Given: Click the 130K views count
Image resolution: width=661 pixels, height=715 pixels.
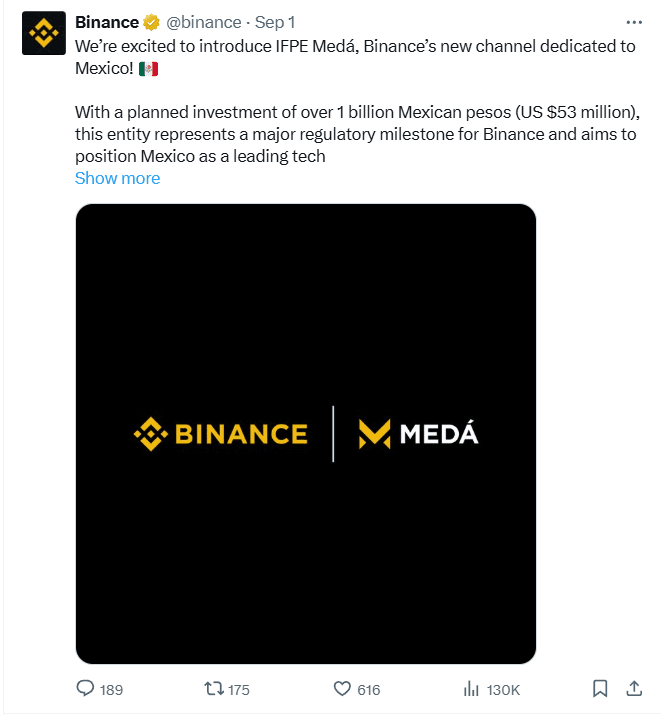Looking at the screenshot, I should (x=503, y=689).
